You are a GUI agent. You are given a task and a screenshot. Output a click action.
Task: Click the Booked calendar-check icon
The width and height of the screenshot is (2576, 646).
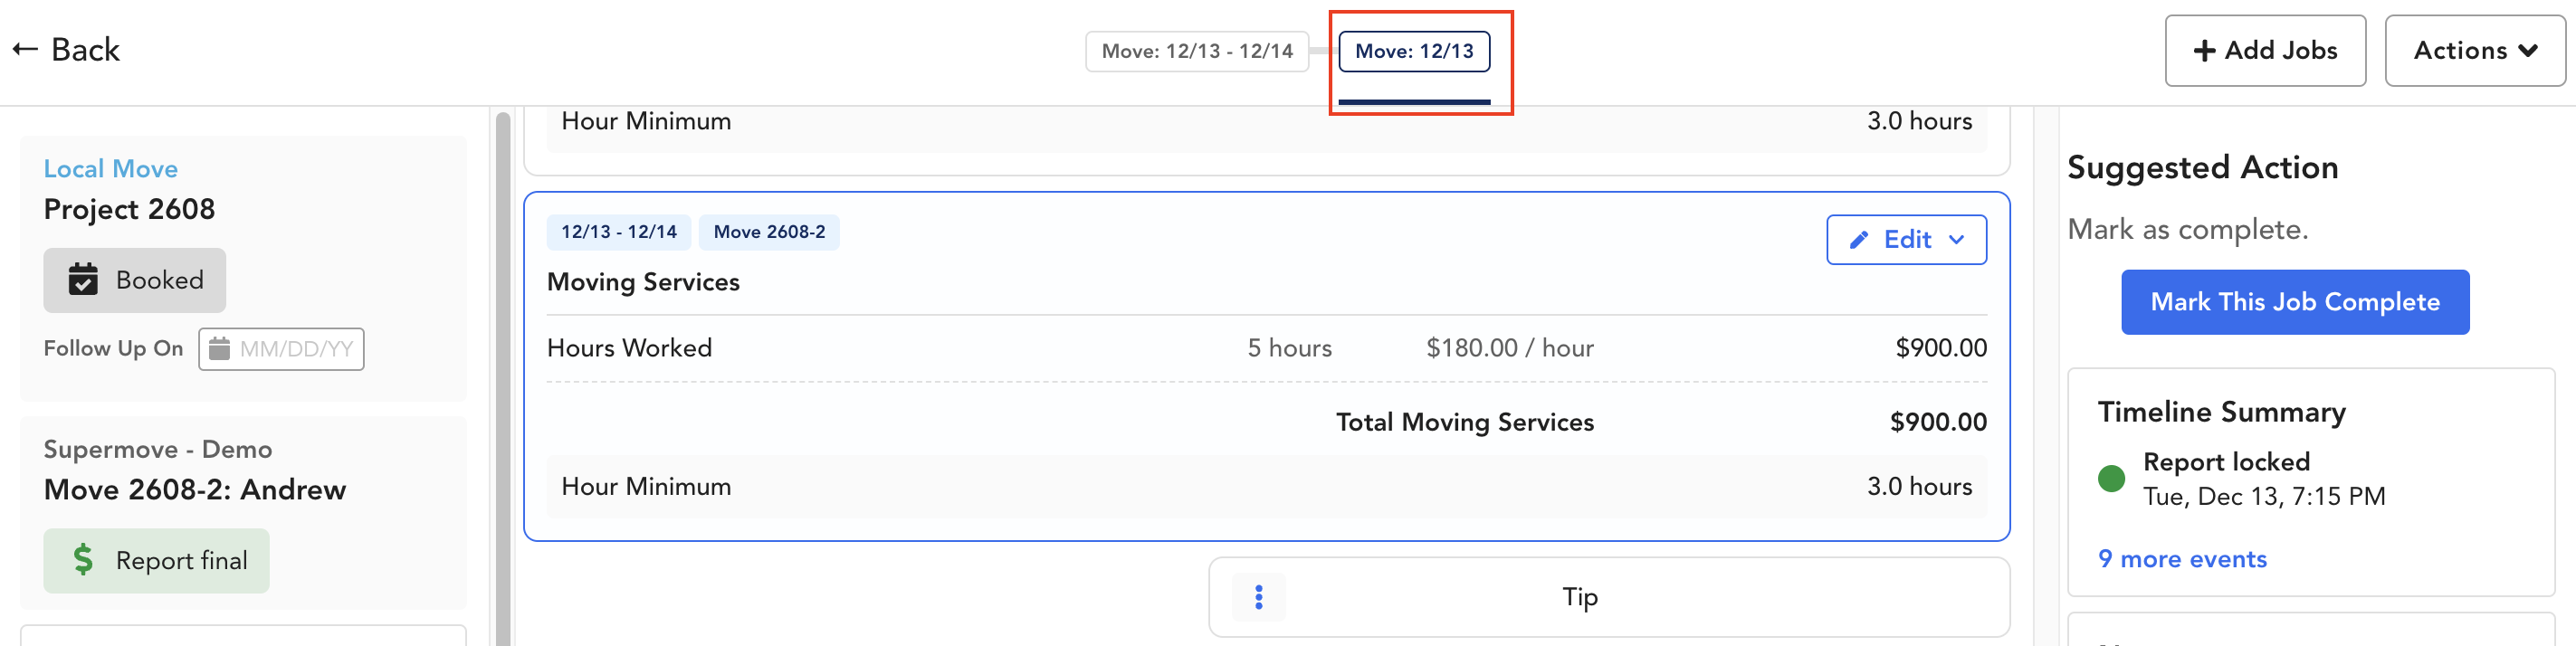83,280
